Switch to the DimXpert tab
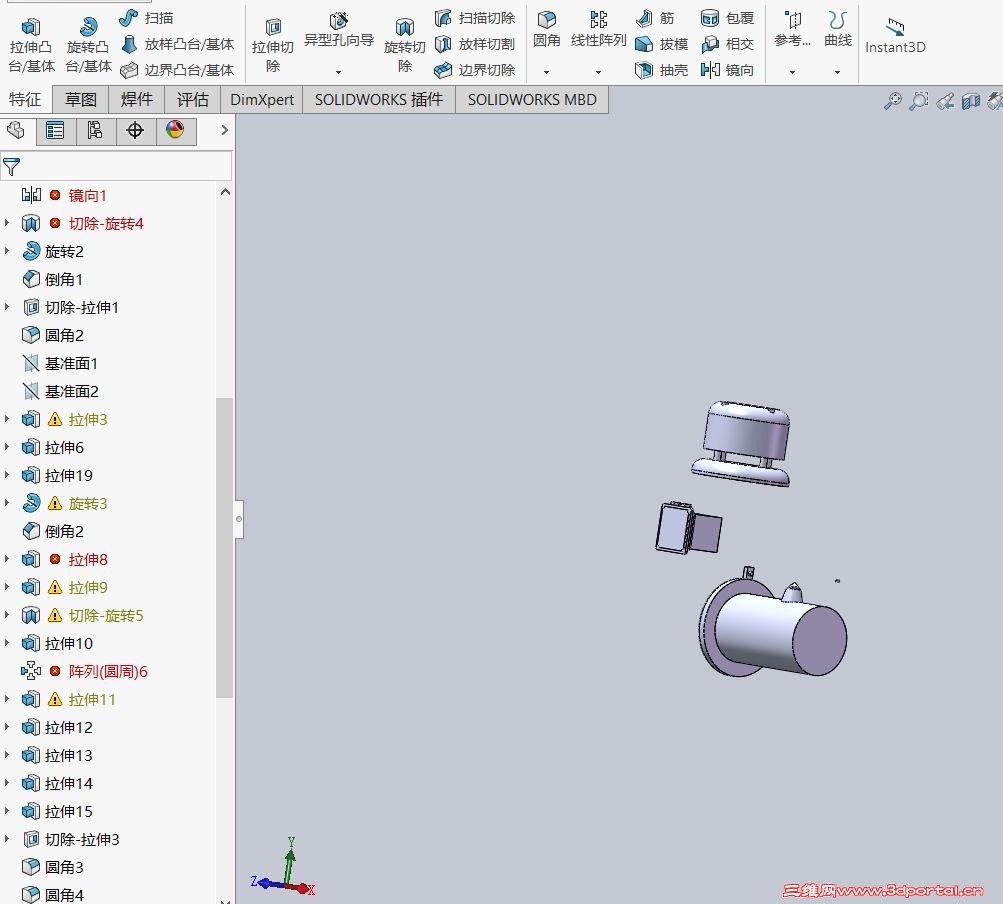Viewport: 1003px width, 904px height. 262,99
